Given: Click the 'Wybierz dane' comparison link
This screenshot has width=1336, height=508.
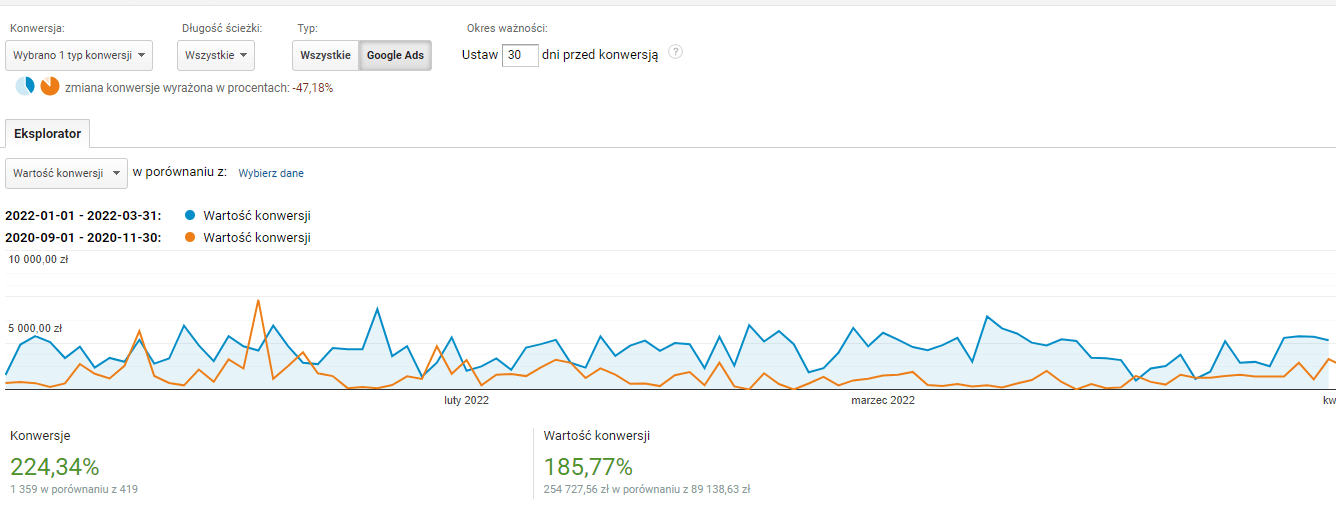Looking at the screenshot, I should point(271,173).
